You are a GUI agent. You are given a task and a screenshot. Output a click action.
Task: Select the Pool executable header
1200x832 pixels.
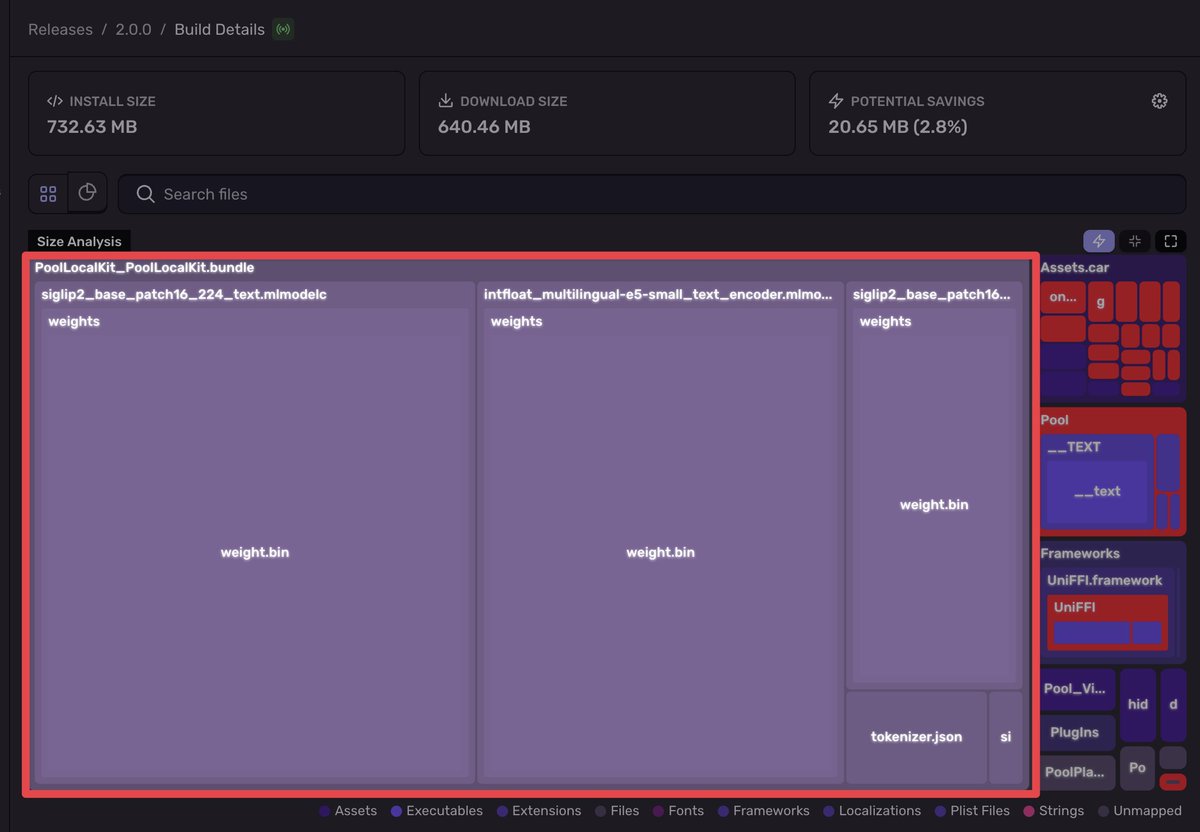click(x=1055, y=420)
